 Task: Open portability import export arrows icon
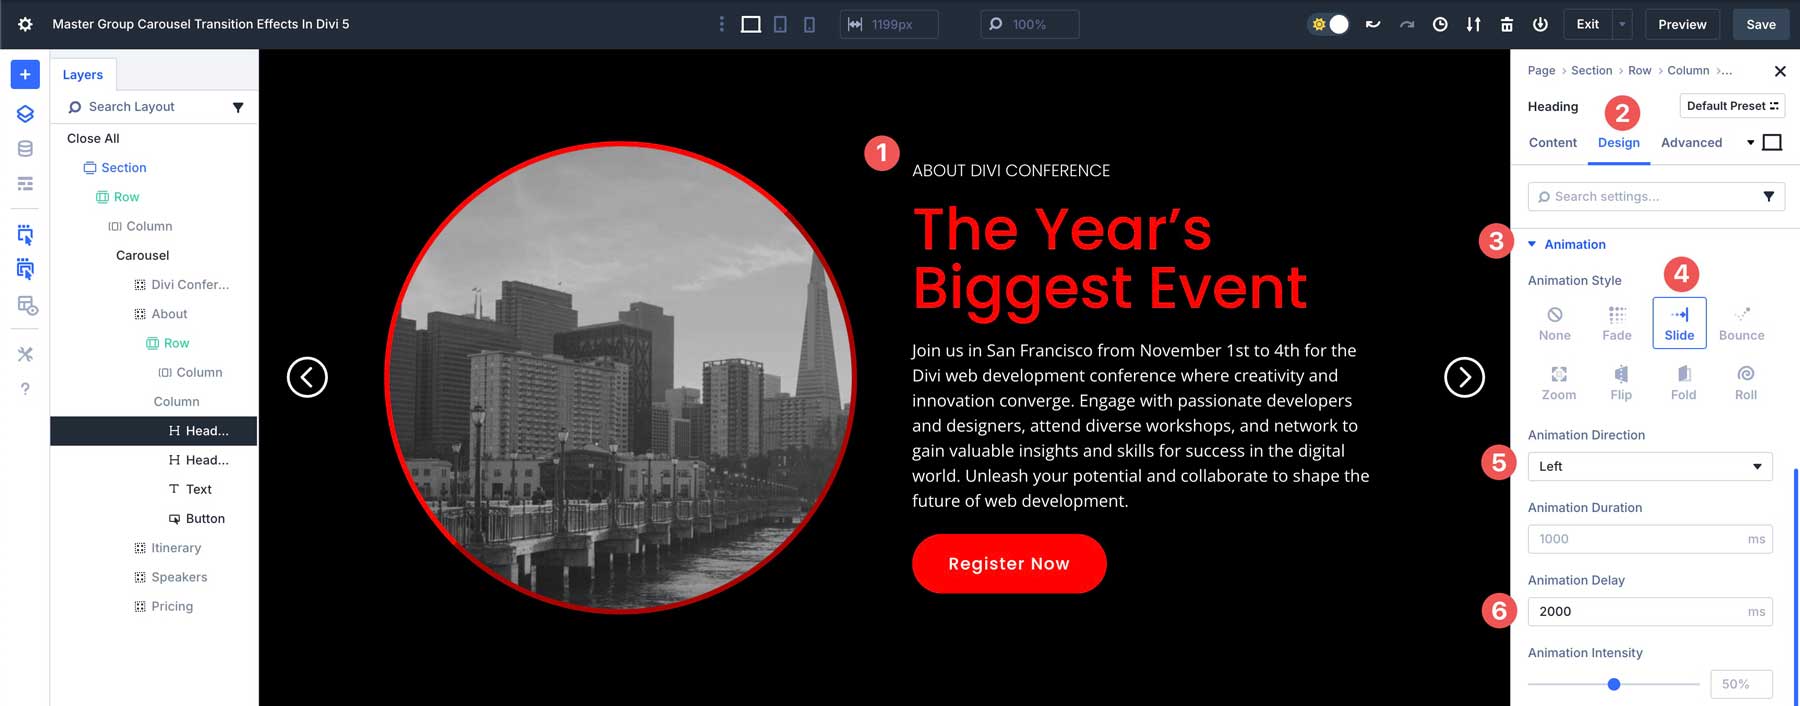[x=1474, y=24]
